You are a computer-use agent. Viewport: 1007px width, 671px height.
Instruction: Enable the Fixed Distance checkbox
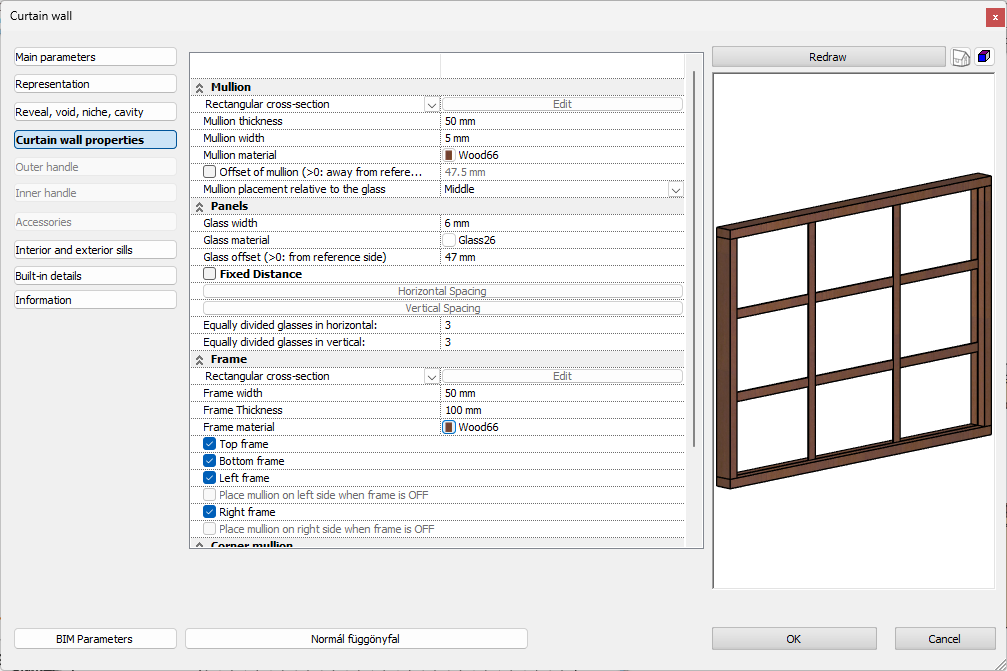coord(209,274)
